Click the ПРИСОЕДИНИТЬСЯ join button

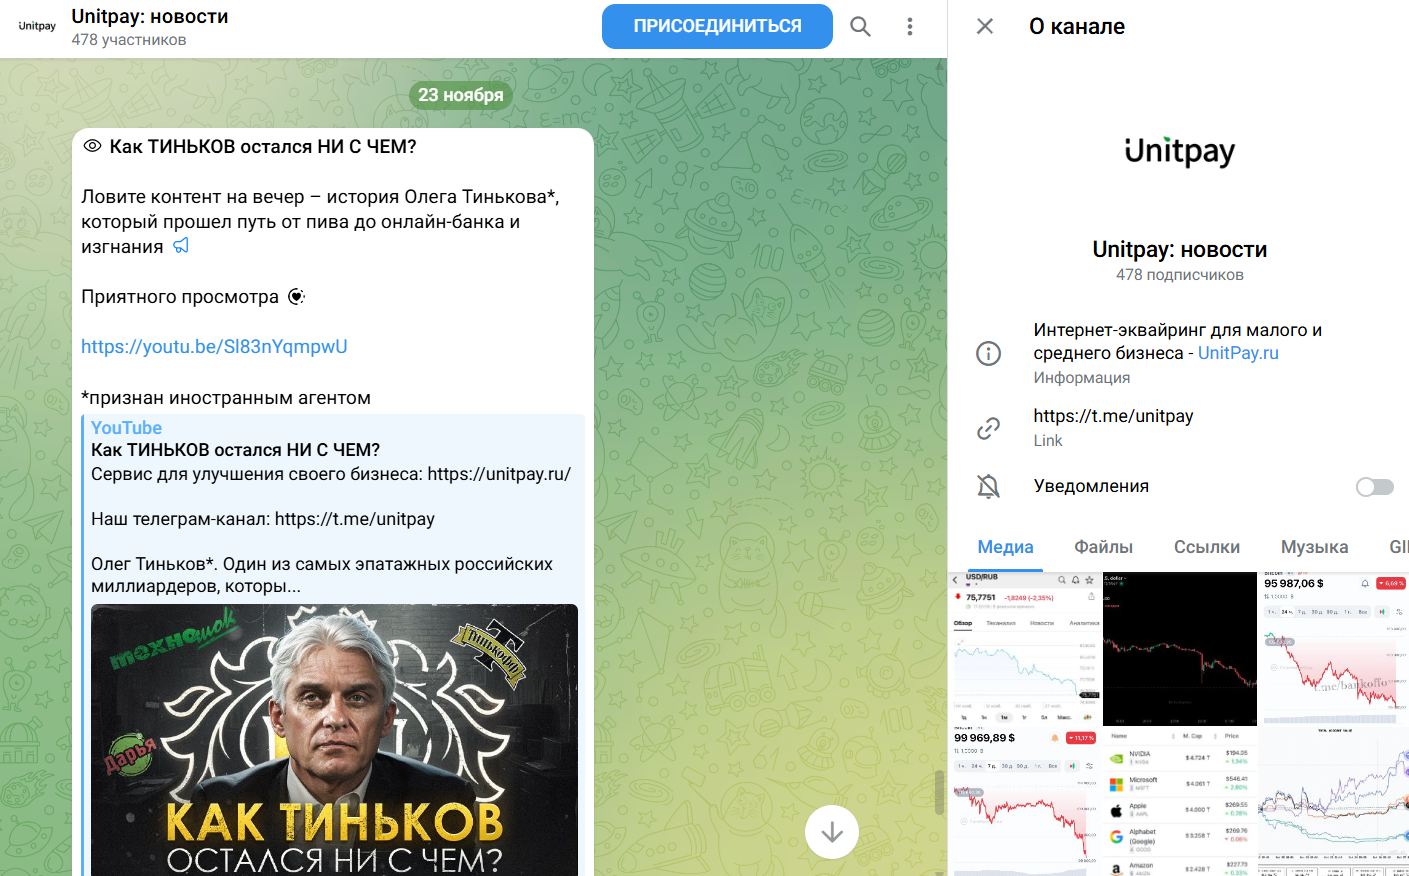(717, 26)
